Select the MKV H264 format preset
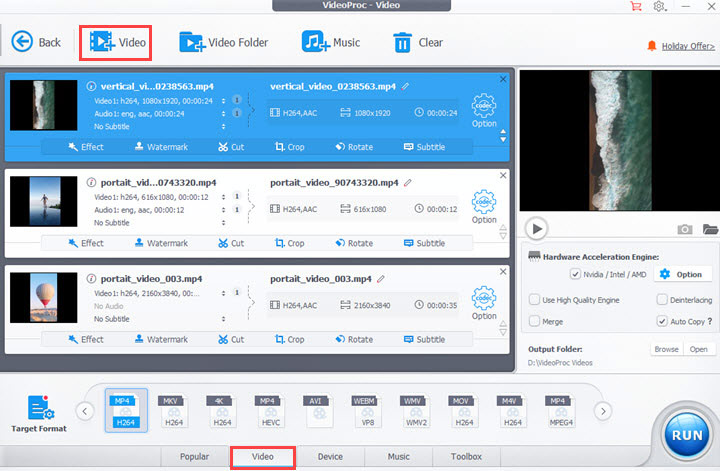 click(x=174, y=411)
